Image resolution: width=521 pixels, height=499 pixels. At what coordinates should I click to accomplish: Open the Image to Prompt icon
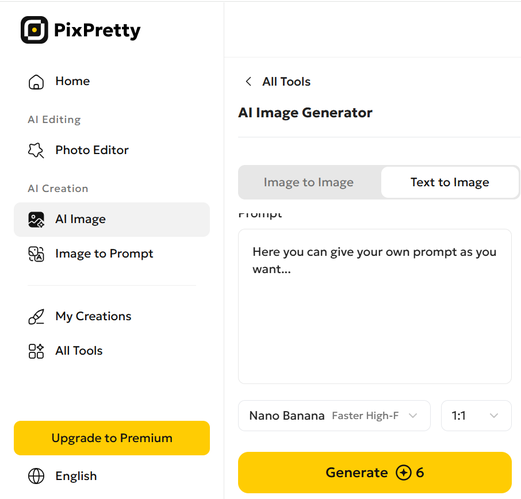tap(36, 254)
